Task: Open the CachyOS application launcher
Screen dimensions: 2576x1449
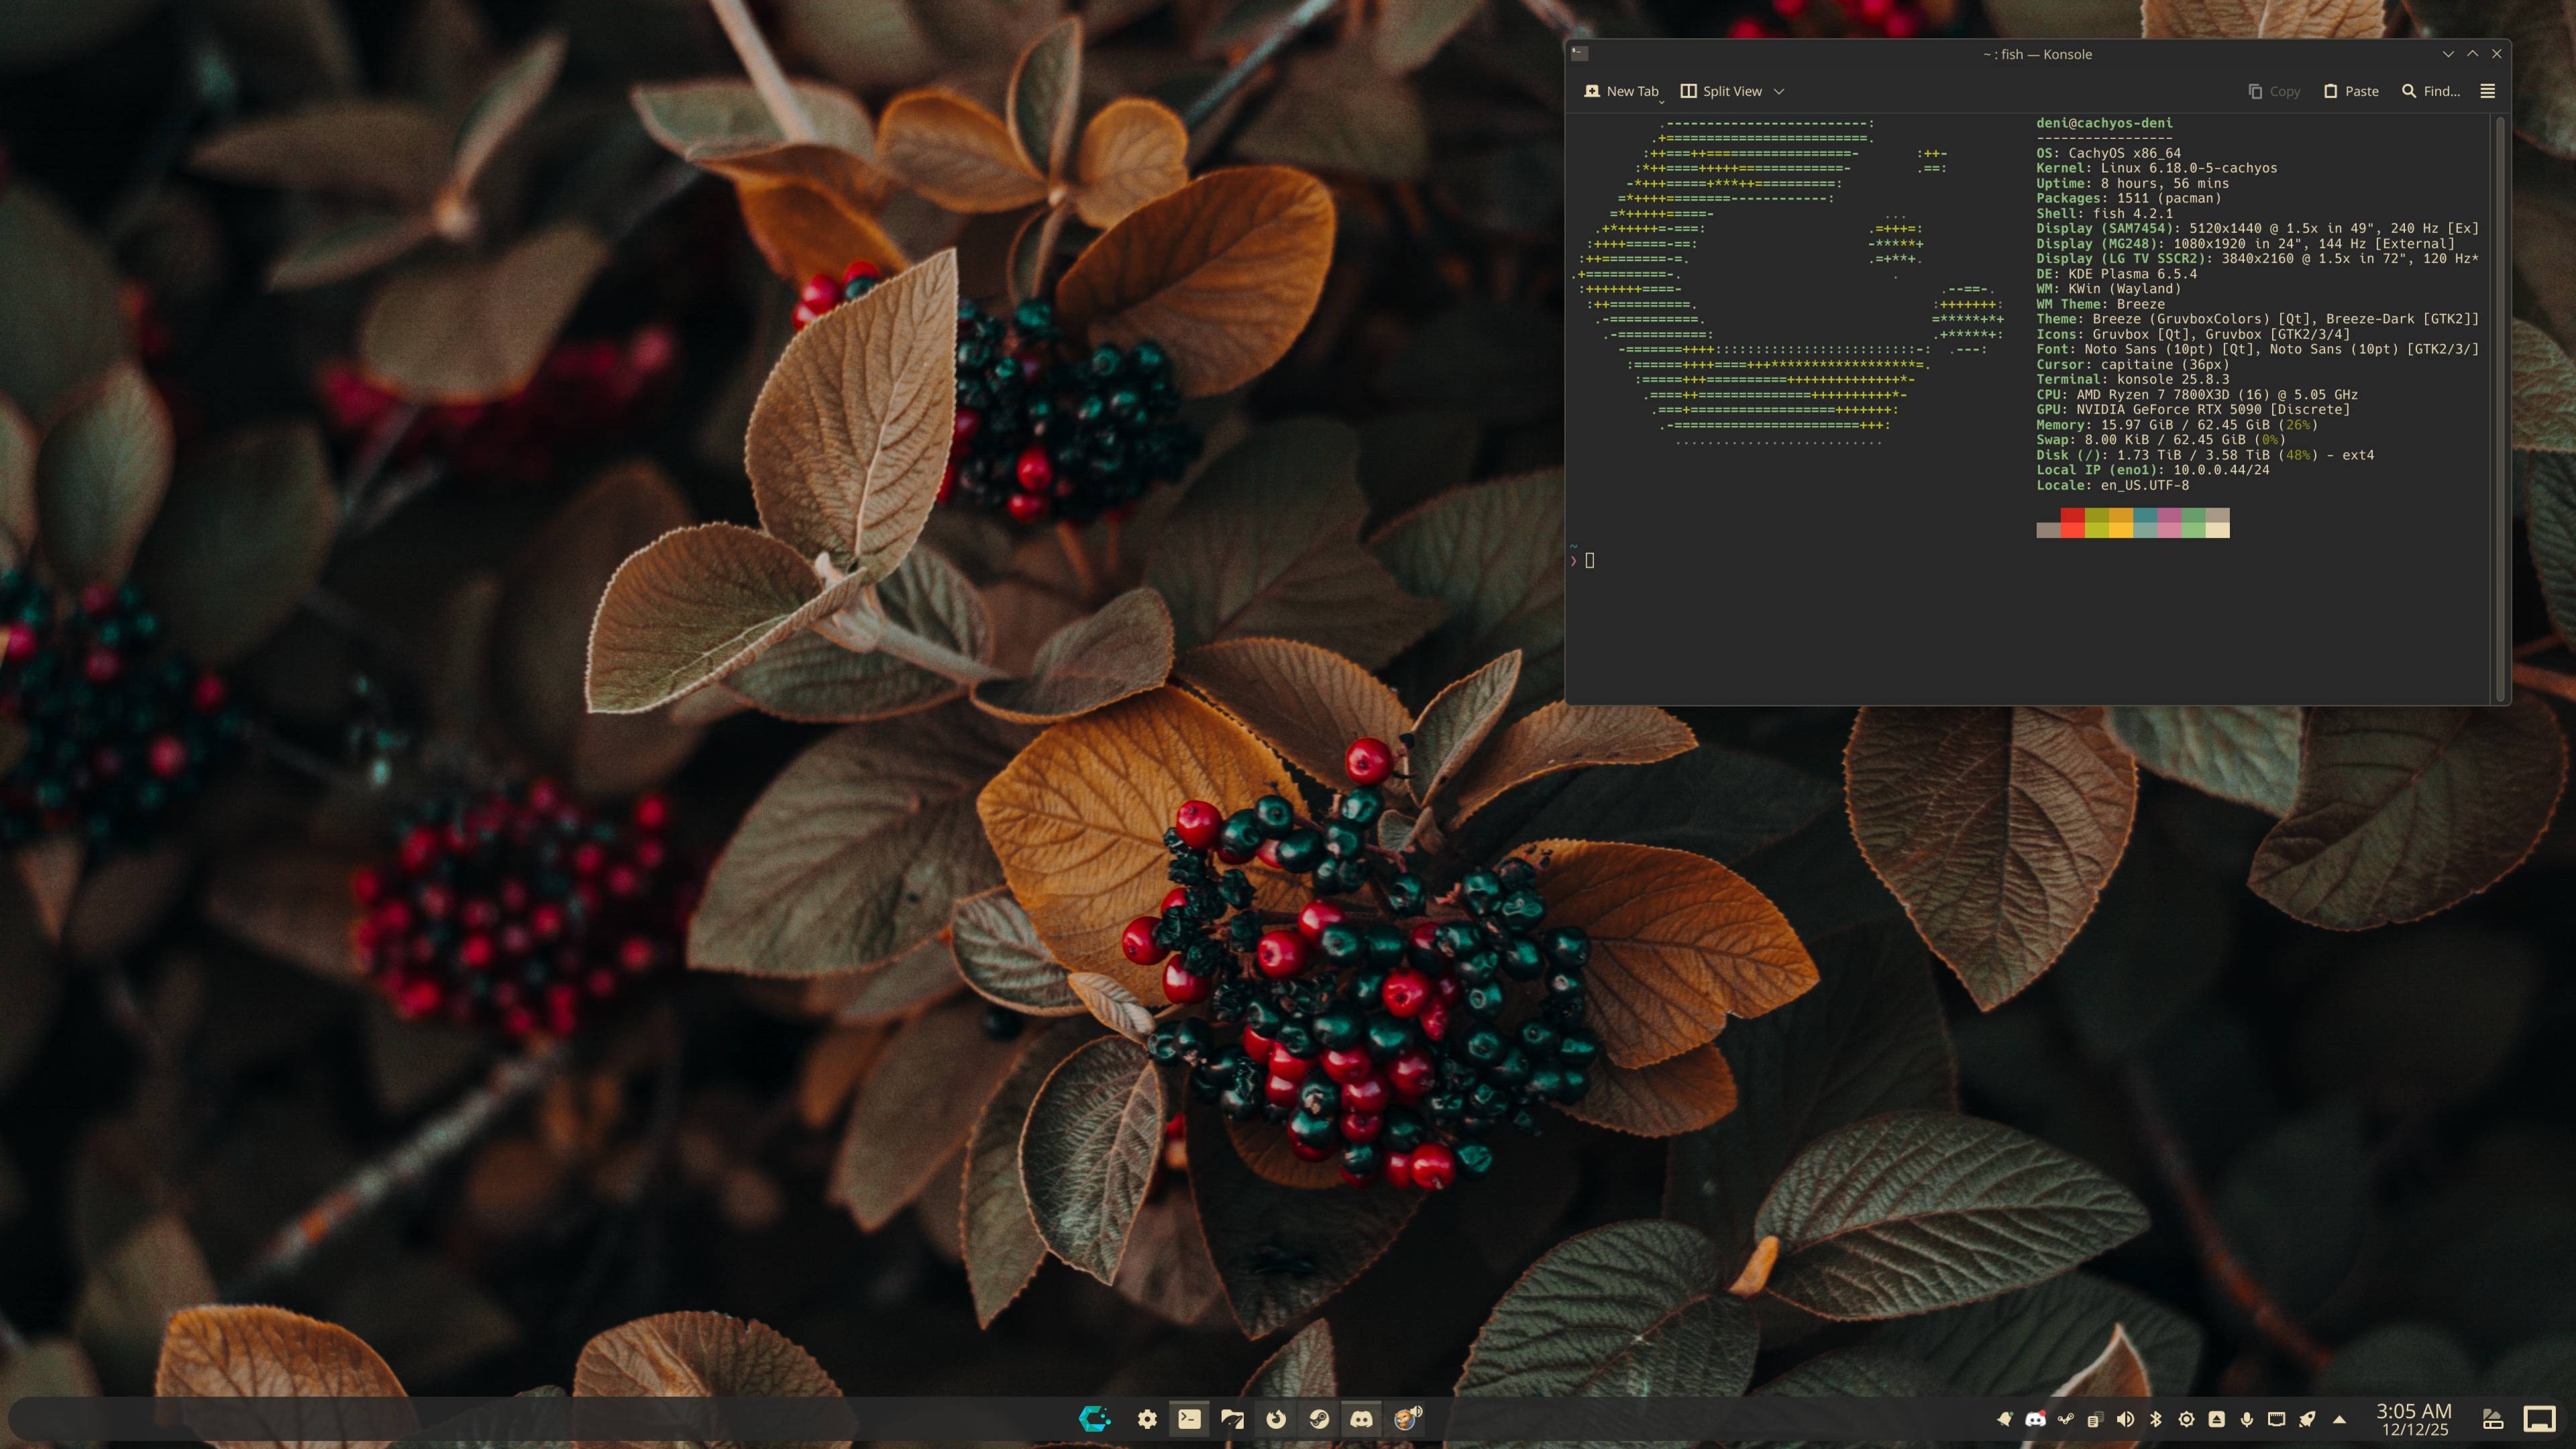Action: click(1094, 1418)
